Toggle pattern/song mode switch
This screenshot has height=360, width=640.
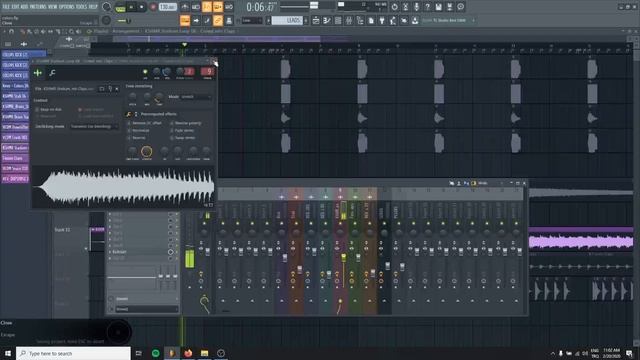click(x=120, y=7)
